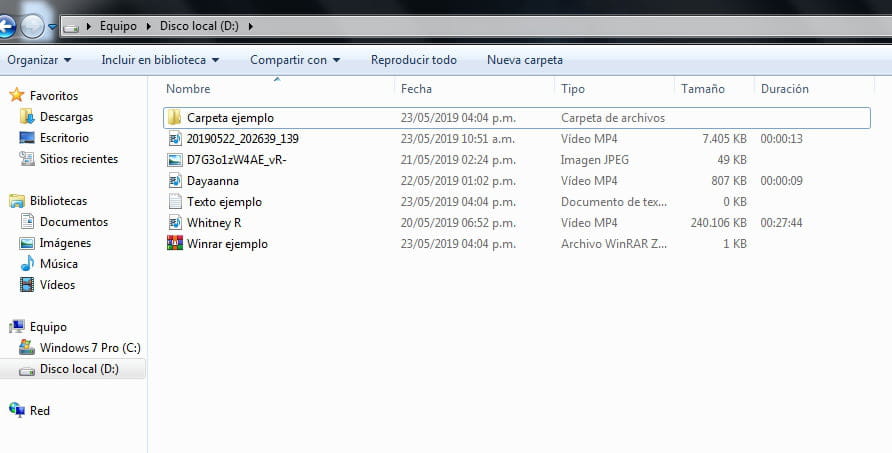Screen dimensions: 892x453
Task: Click the 20190522_202639_139 video file icon
Action: pyautogui.click(x=175, y=138)
